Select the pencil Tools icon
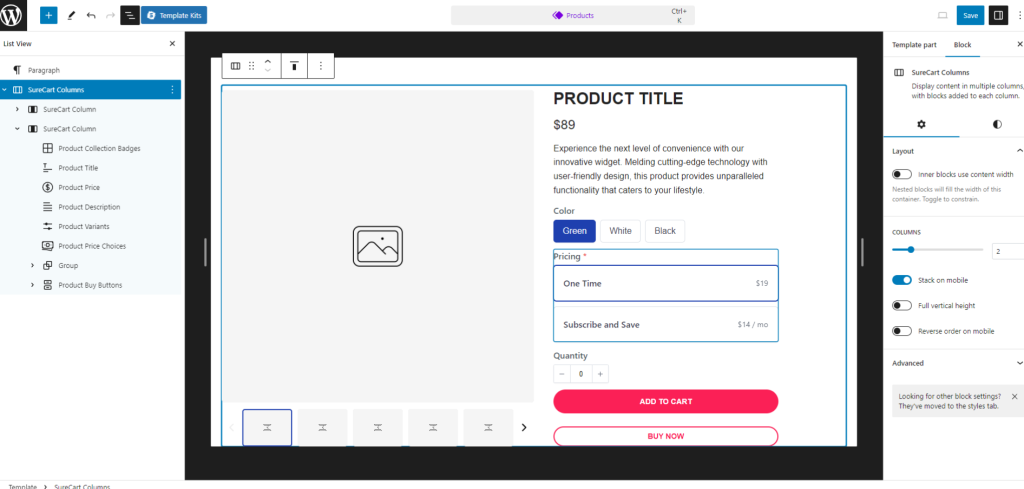 [71, 15]
